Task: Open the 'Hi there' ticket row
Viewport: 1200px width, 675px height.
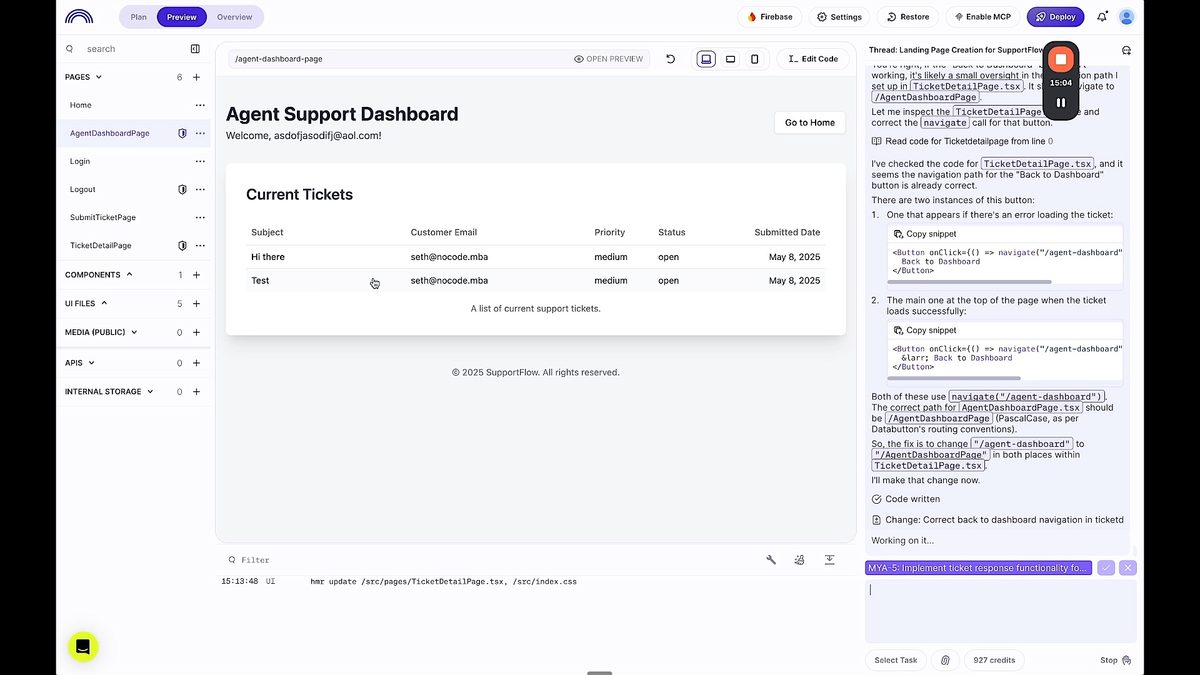Action: [x=536, y=257]
